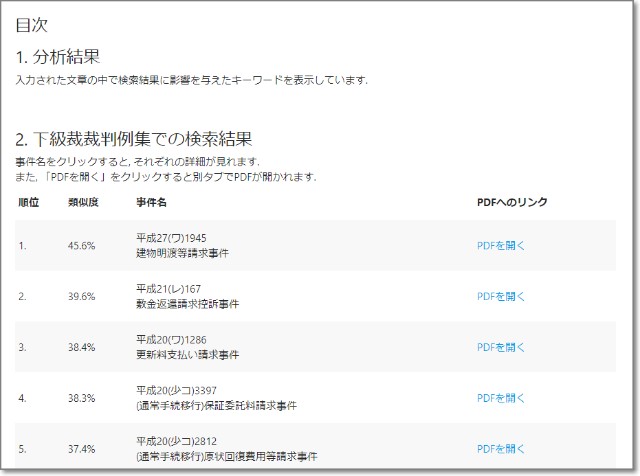Select the 更新料支払い請求事件 case name
The width and height of the screenshot is (640, 476).
(187, 355)
